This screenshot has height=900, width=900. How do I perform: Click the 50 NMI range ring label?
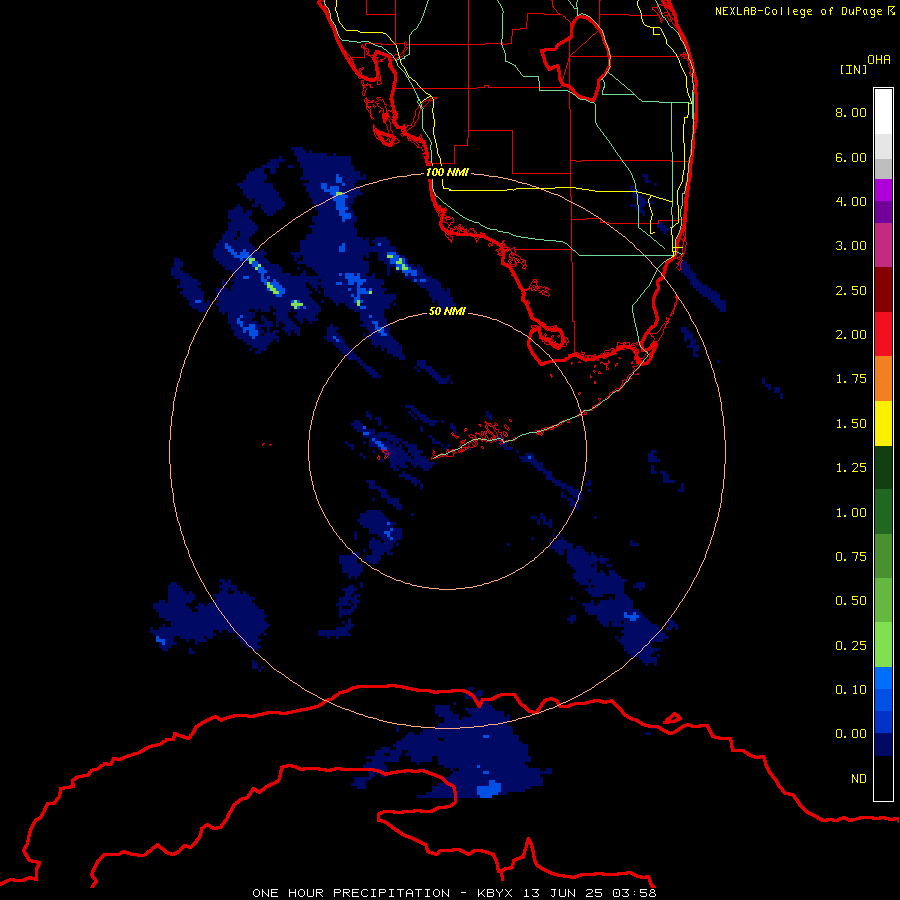447,311
